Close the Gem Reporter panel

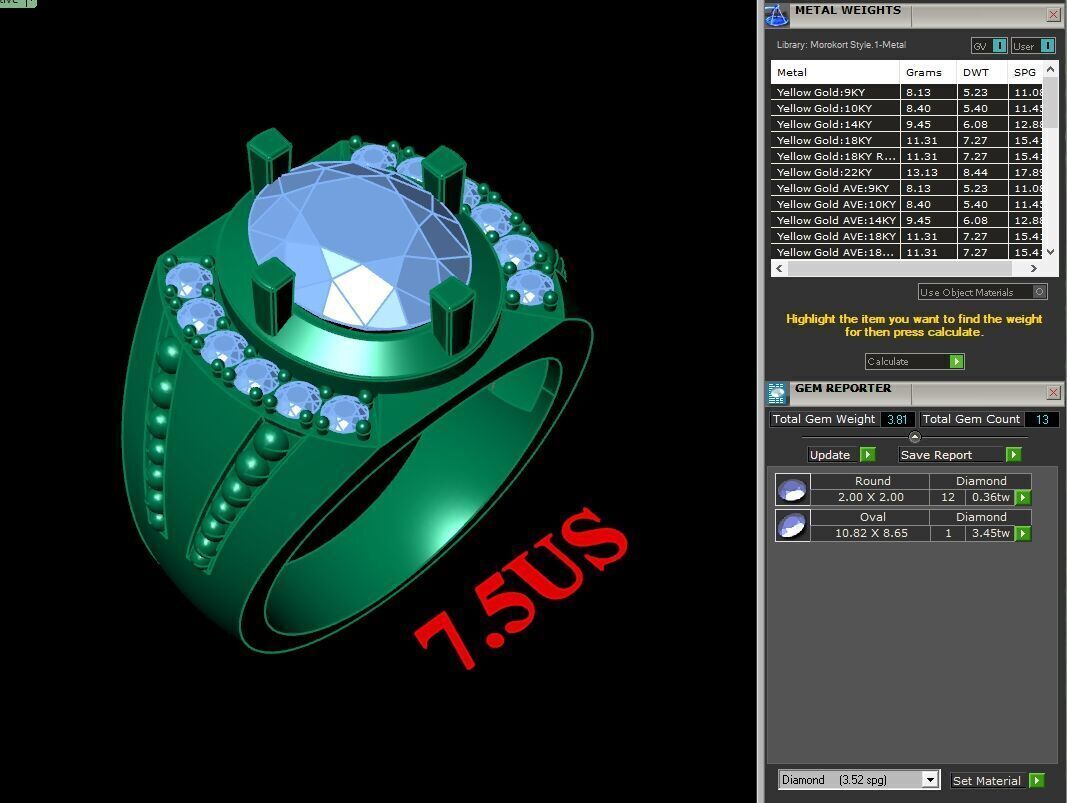pyautogui.click(x=1053, y=392)
